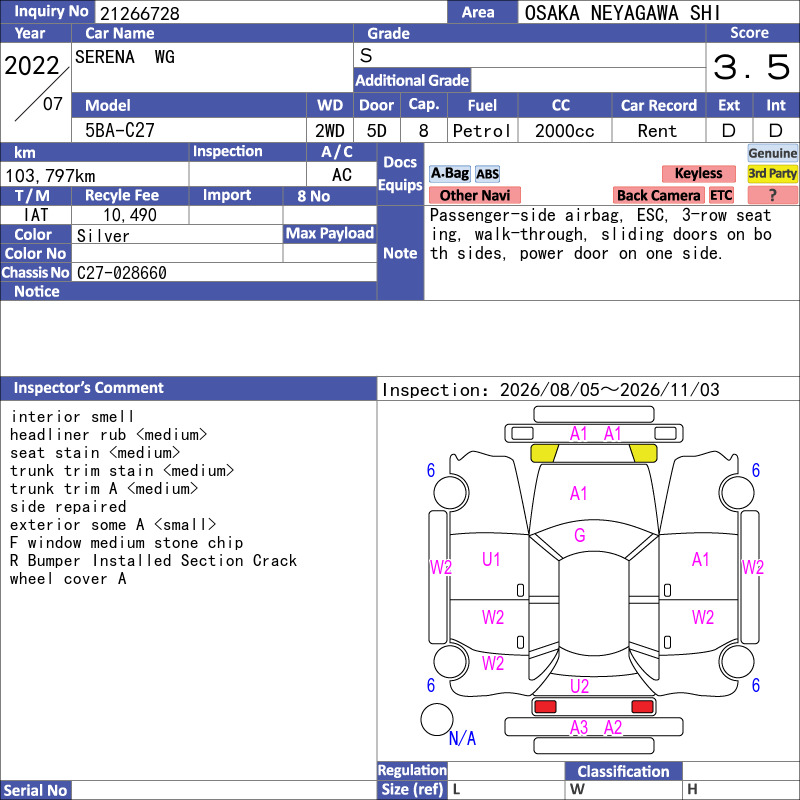This screenshot has height=800, width=800.
Task: Click the area text OSAKA NEYAGAWA SHI
Action: coord(622,13)
